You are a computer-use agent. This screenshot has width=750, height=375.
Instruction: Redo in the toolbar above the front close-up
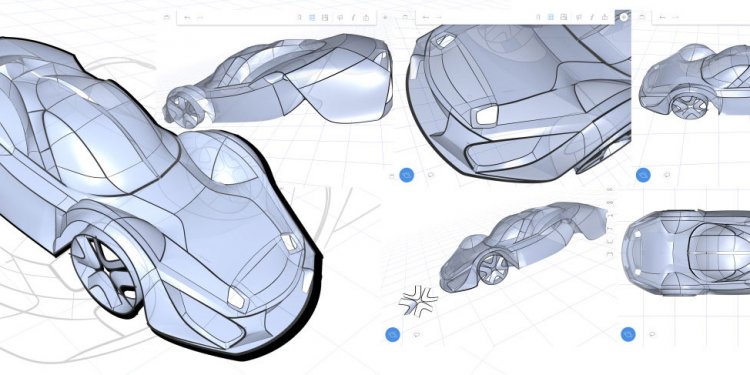pyautogui.click(x=439, y=17)
